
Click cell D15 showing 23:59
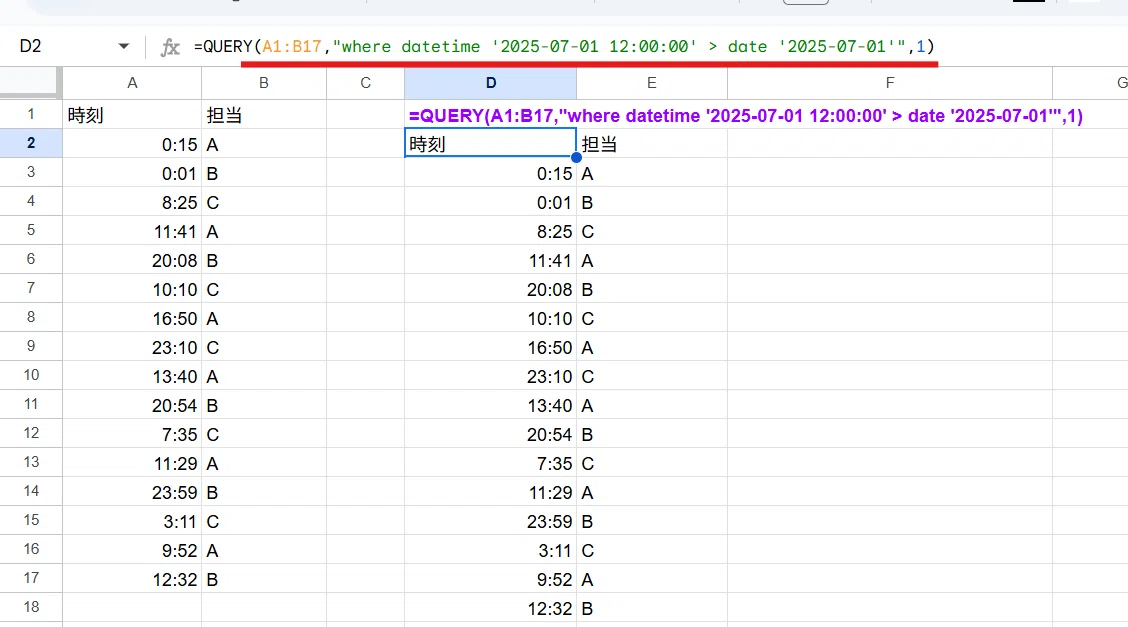tap(491, 521)
